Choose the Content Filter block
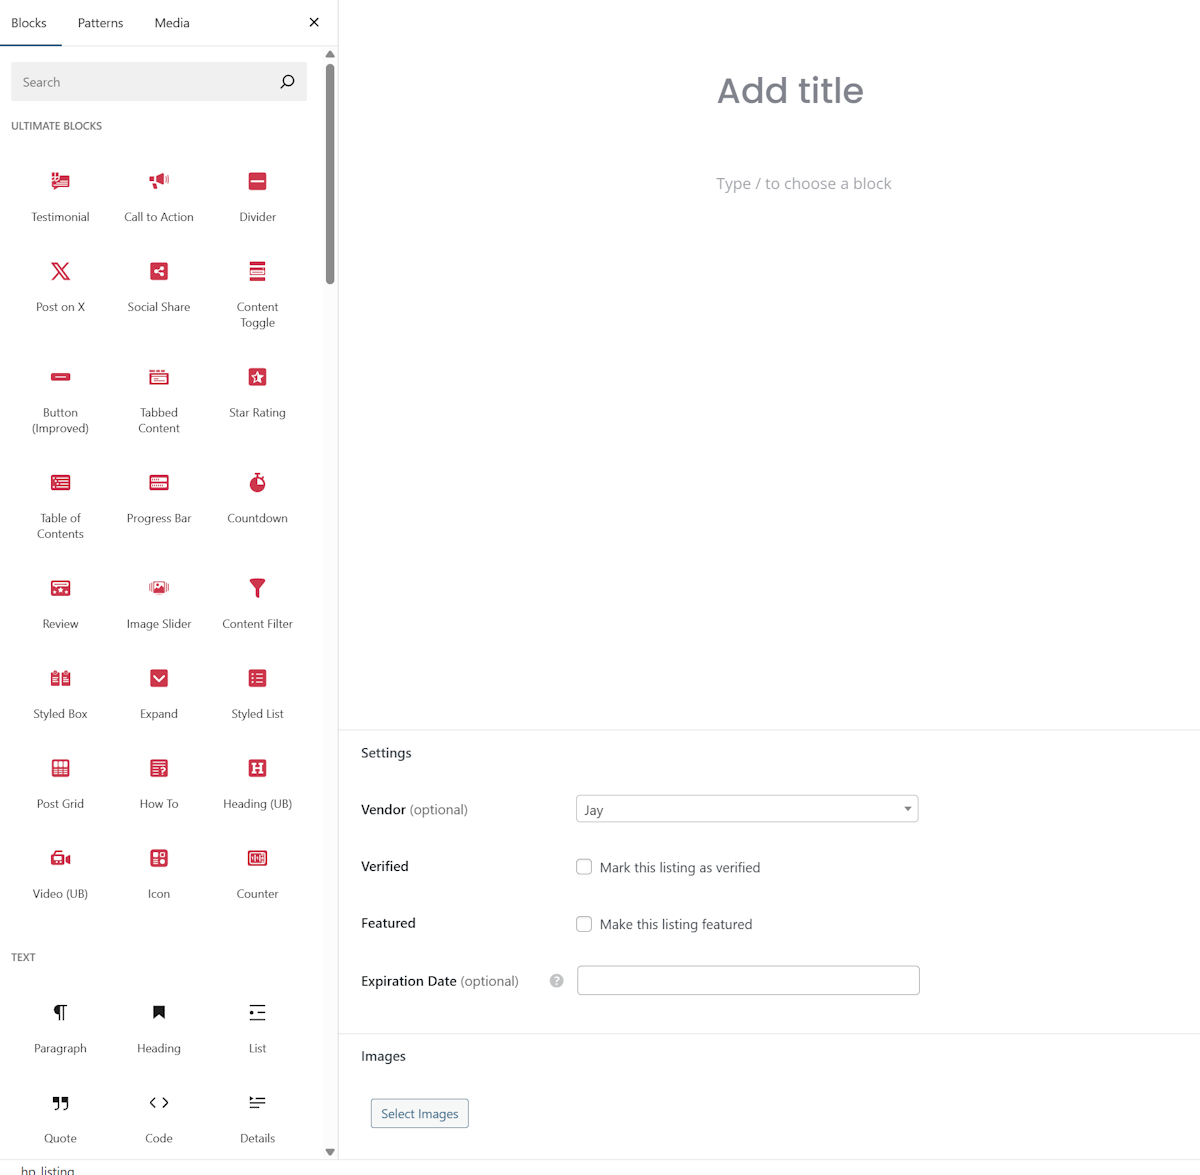 (x=257, y=602)
